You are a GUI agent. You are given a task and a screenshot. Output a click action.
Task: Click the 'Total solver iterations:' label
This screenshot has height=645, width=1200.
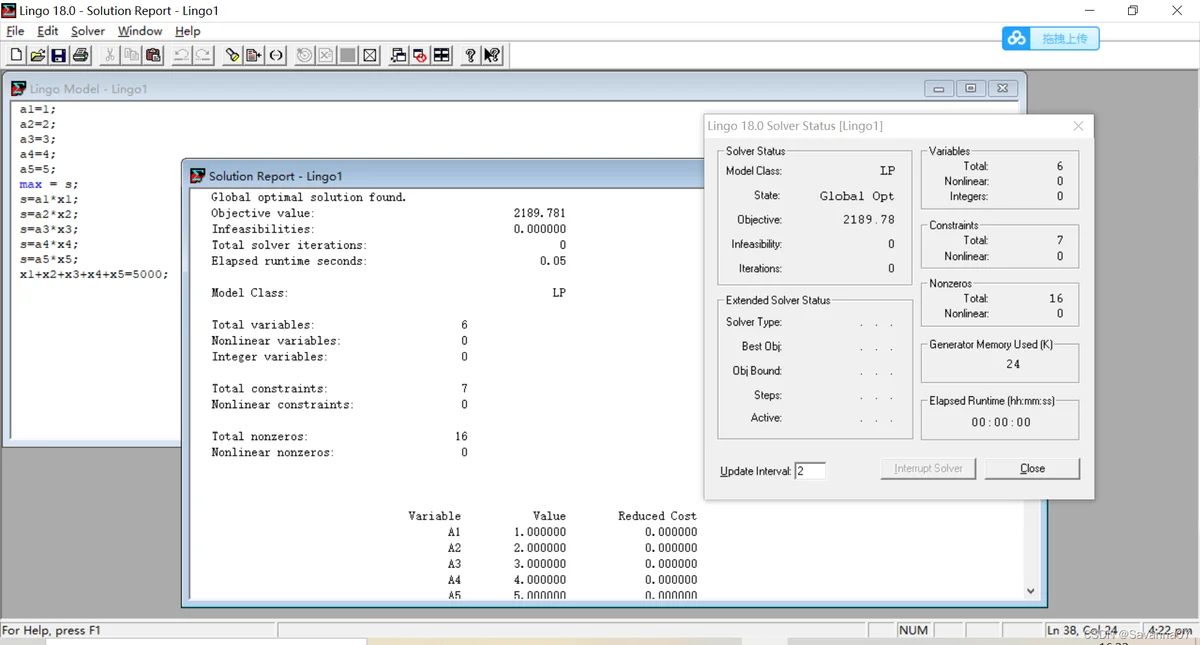289,245
